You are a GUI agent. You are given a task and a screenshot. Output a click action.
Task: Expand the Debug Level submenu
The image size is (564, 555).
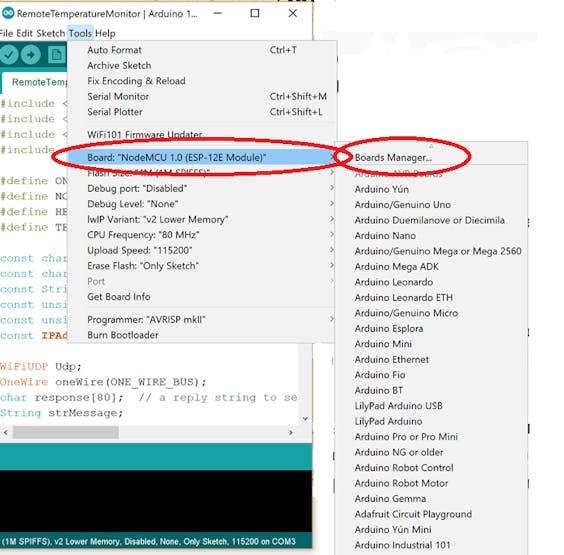(x=202, y=204)
